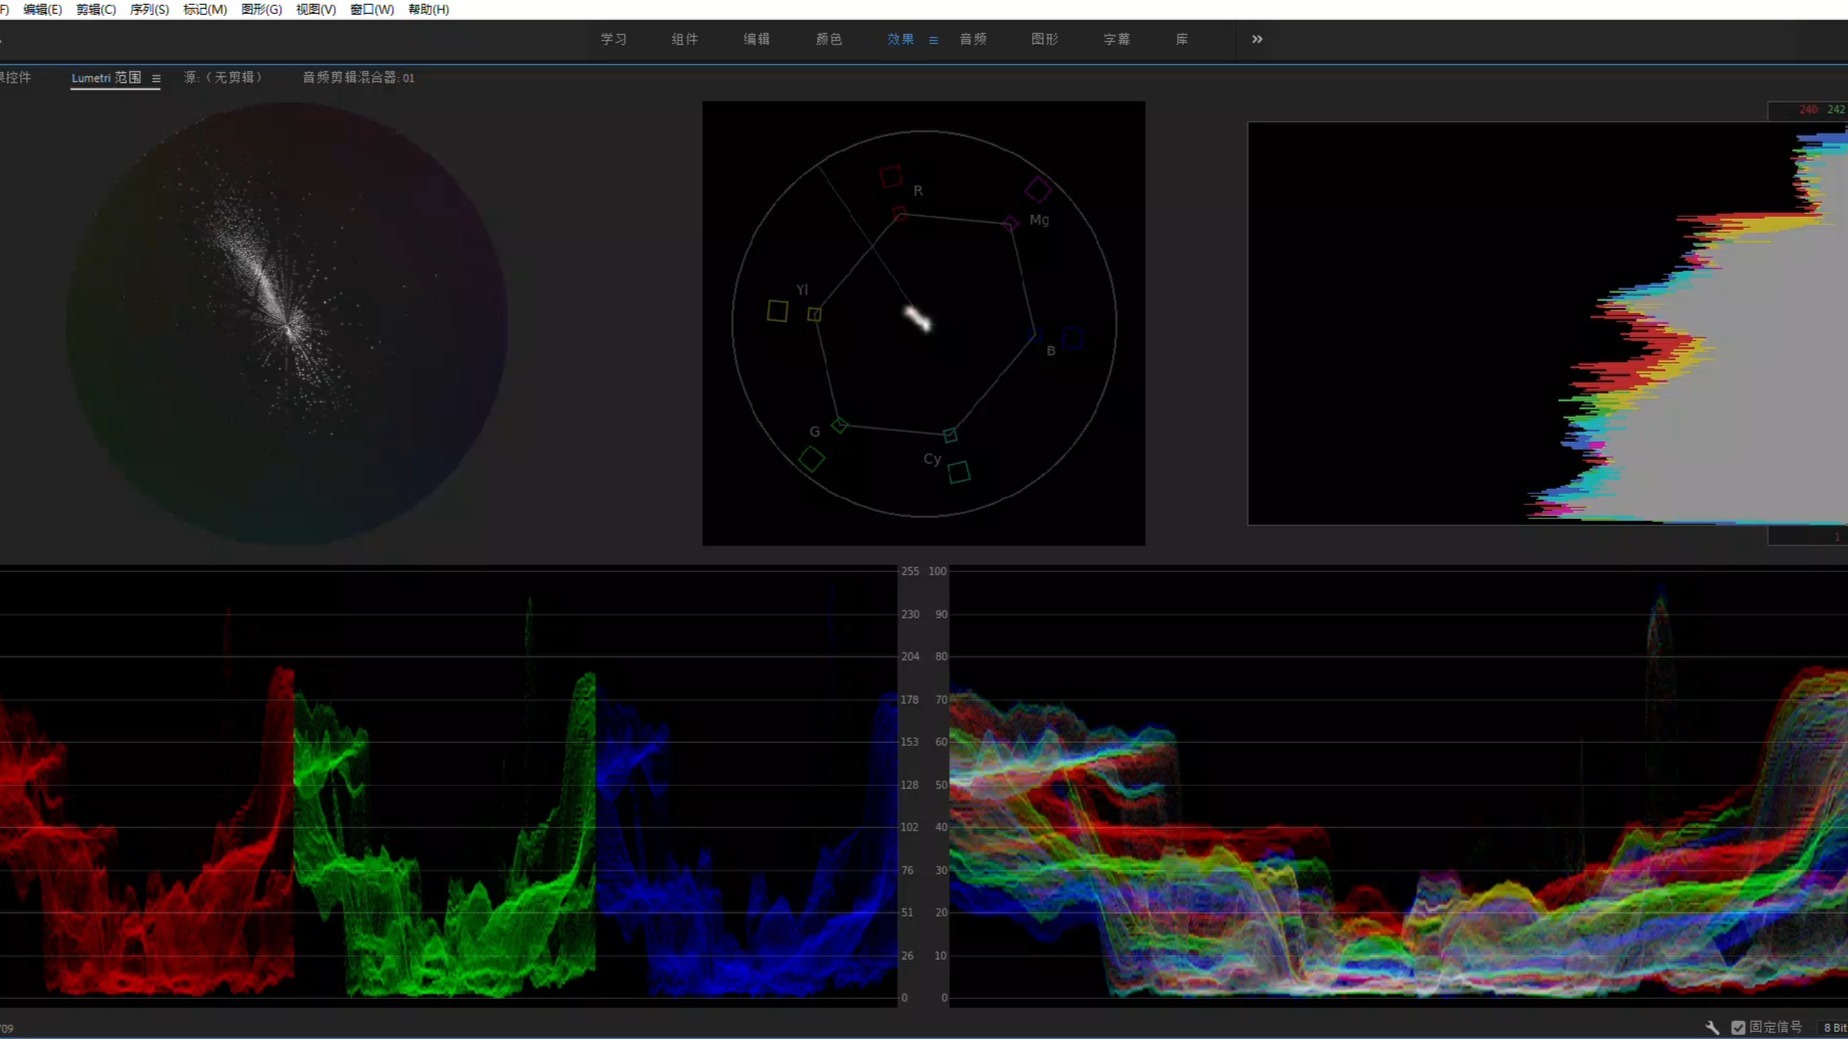Open the 源:(无剪辑) panel tab
The image size is (1848, 1039).
tap(222, 77)
